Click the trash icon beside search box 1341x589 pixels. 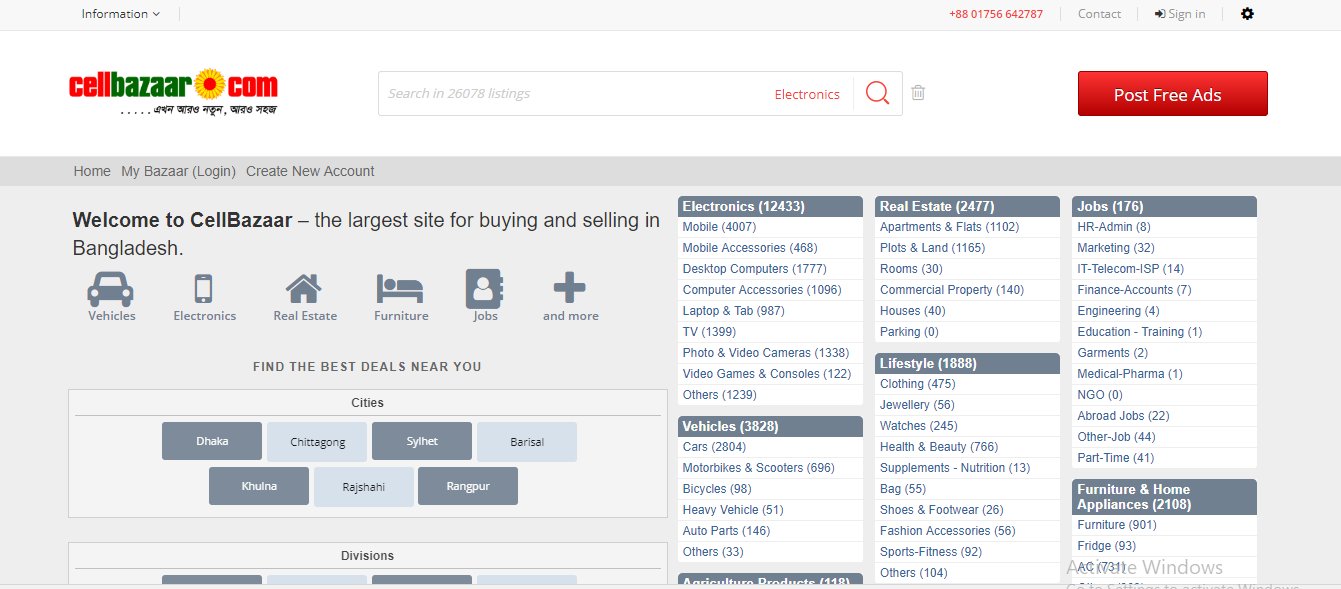(918, 93)
